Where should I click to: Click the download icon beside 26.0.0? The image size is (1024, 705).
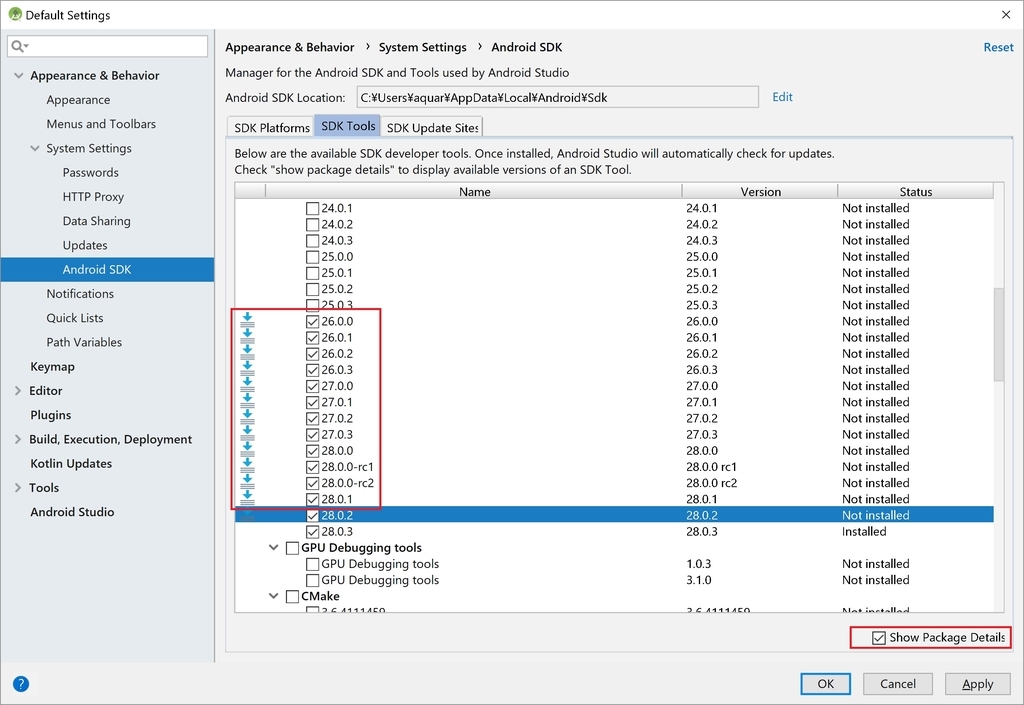248,320
